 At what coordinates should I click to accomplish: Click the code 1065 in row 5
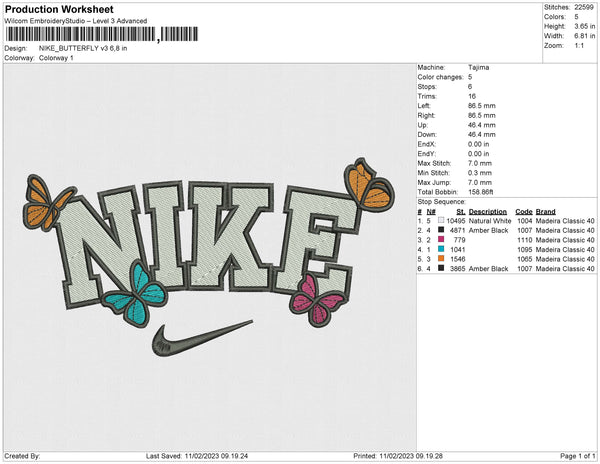525,259
